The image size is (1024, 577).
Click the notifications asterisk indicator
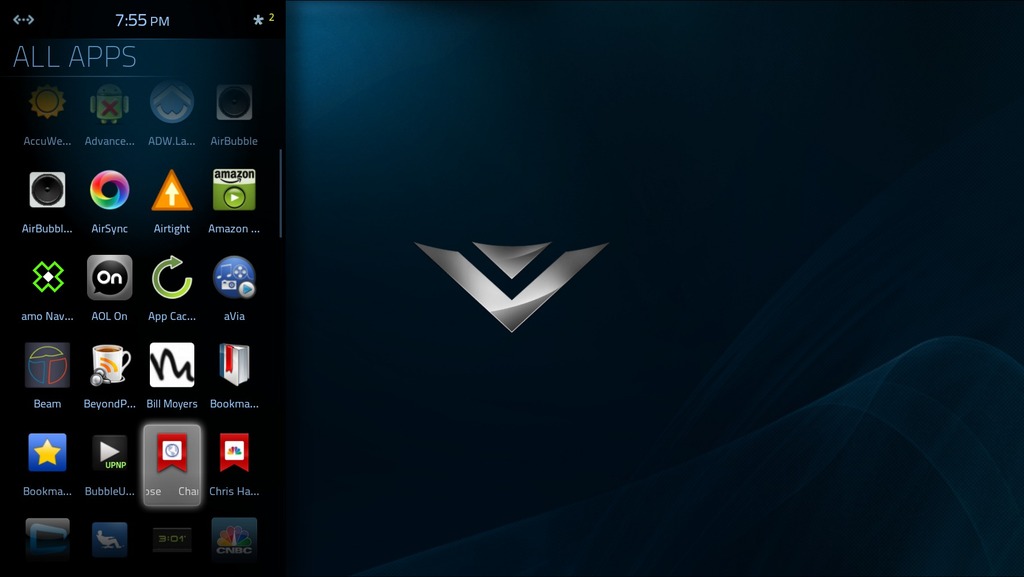(260, 20)
